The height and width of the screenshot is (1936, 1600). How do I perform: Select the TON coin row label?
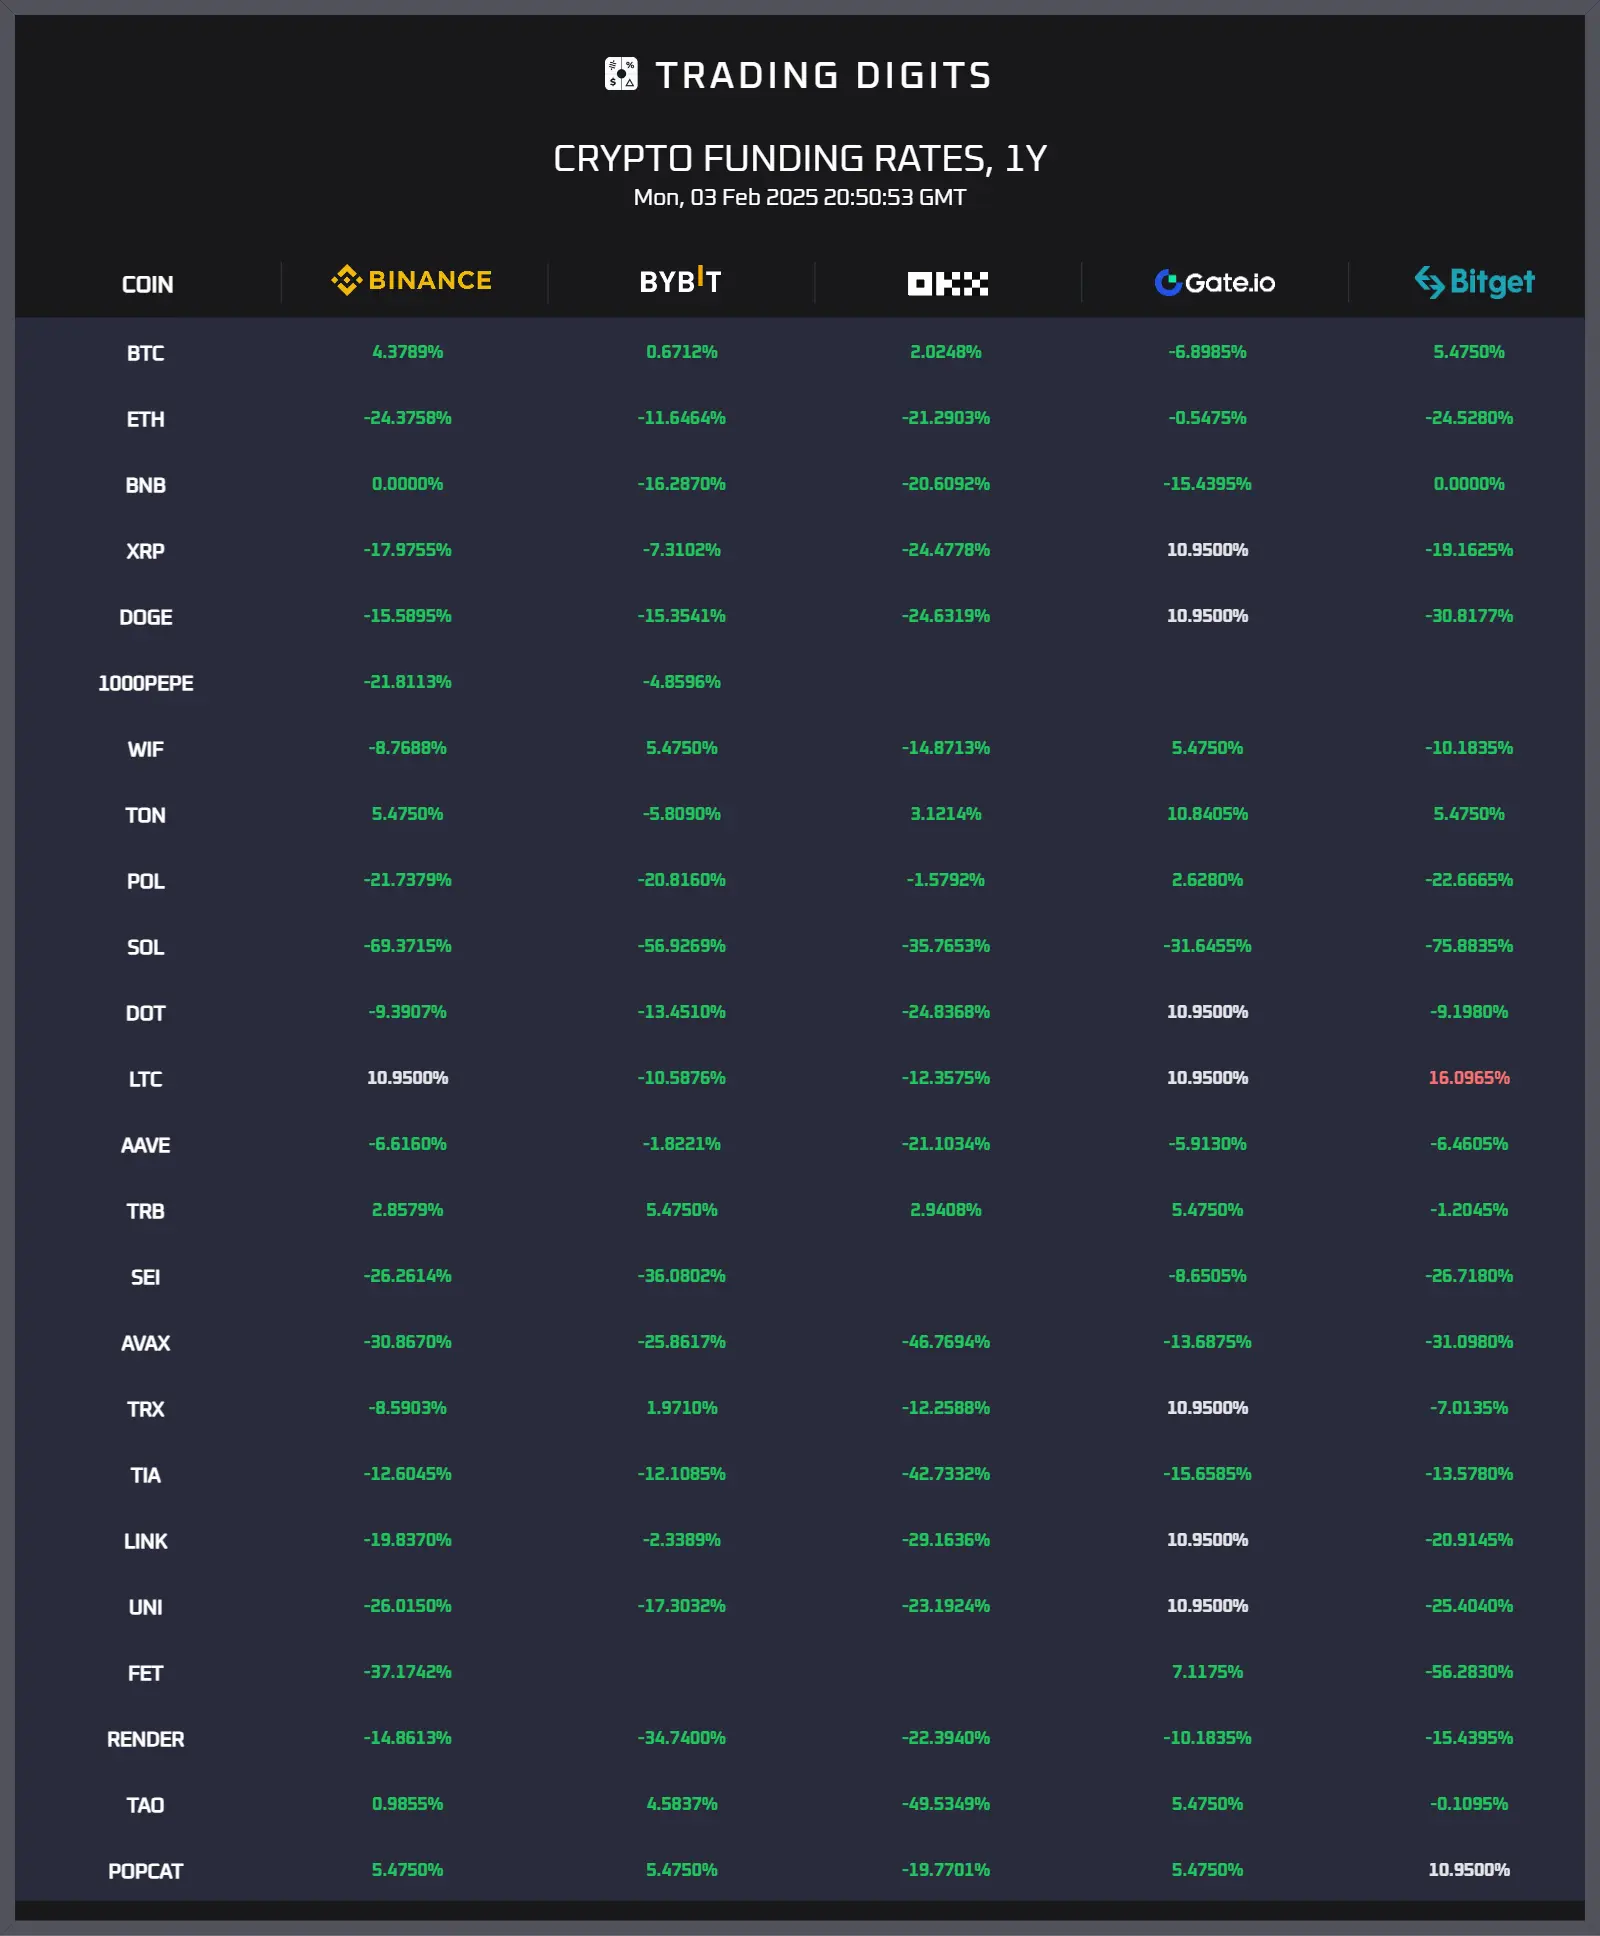pyautogui.click(x=146, y=815)
